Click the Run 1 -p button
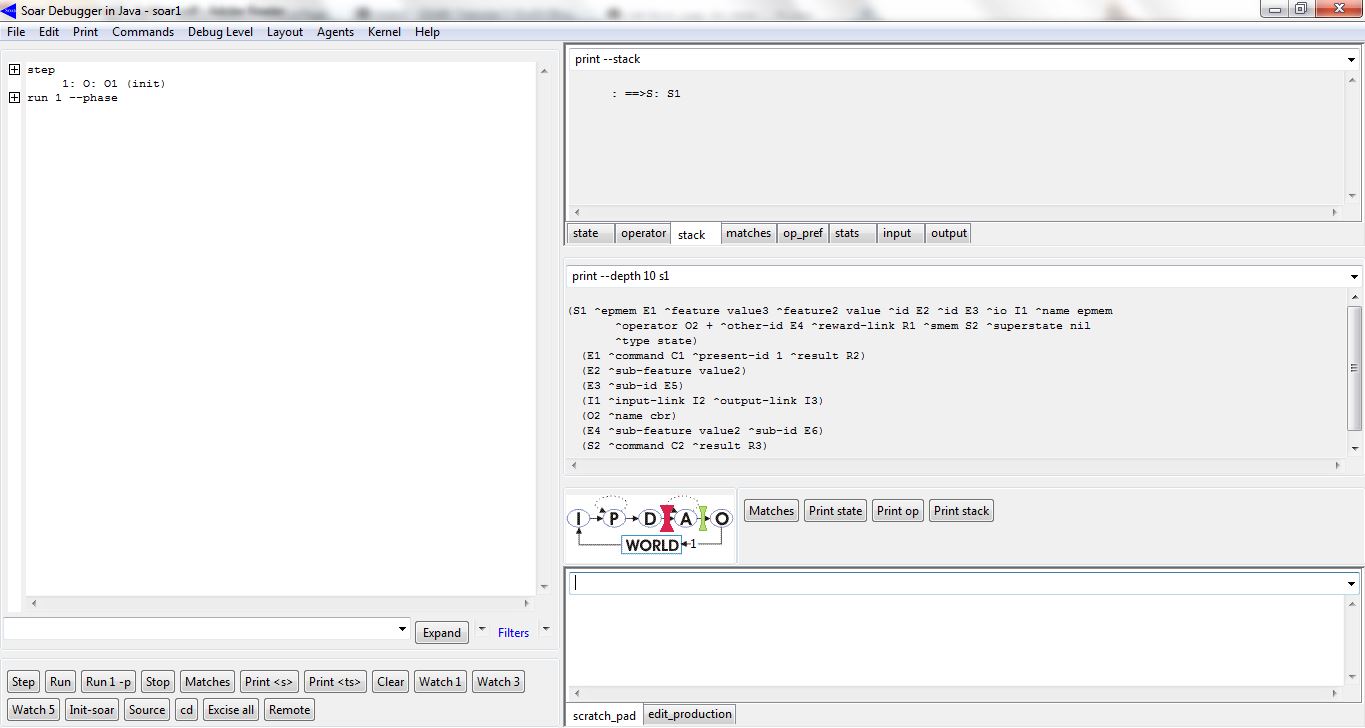1365x728 pixels. tap(109, 682)
